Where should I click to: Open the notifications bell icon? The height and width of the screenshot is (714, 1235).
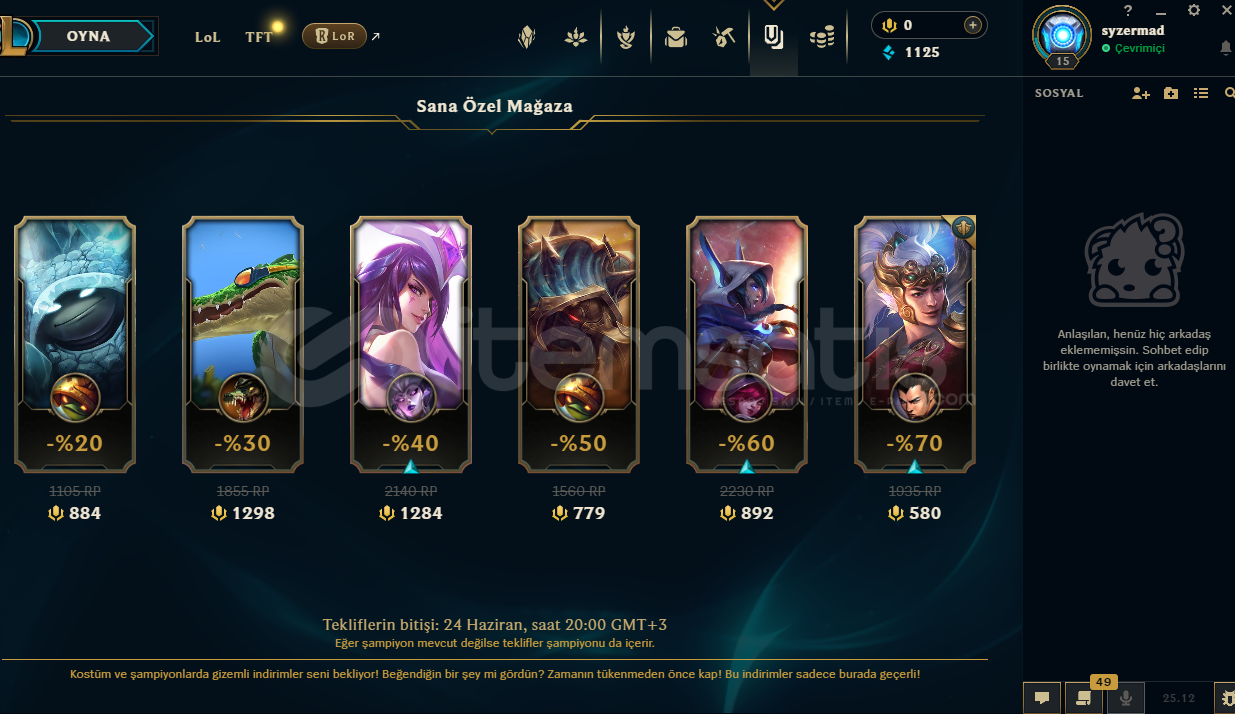point(1225,48)
